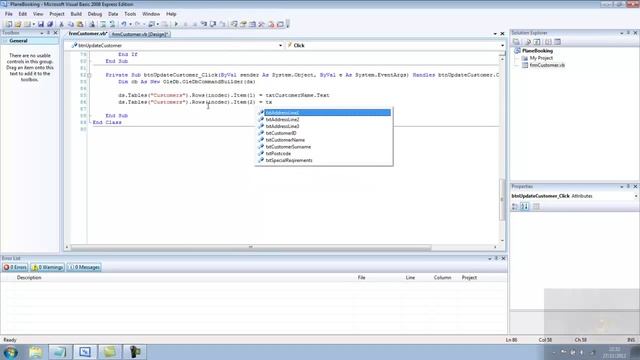Image resolution: width=640 pixels, height=360 pixels.
Task: Click the Copy toolbar icon
Action: [x=71, y=24]
